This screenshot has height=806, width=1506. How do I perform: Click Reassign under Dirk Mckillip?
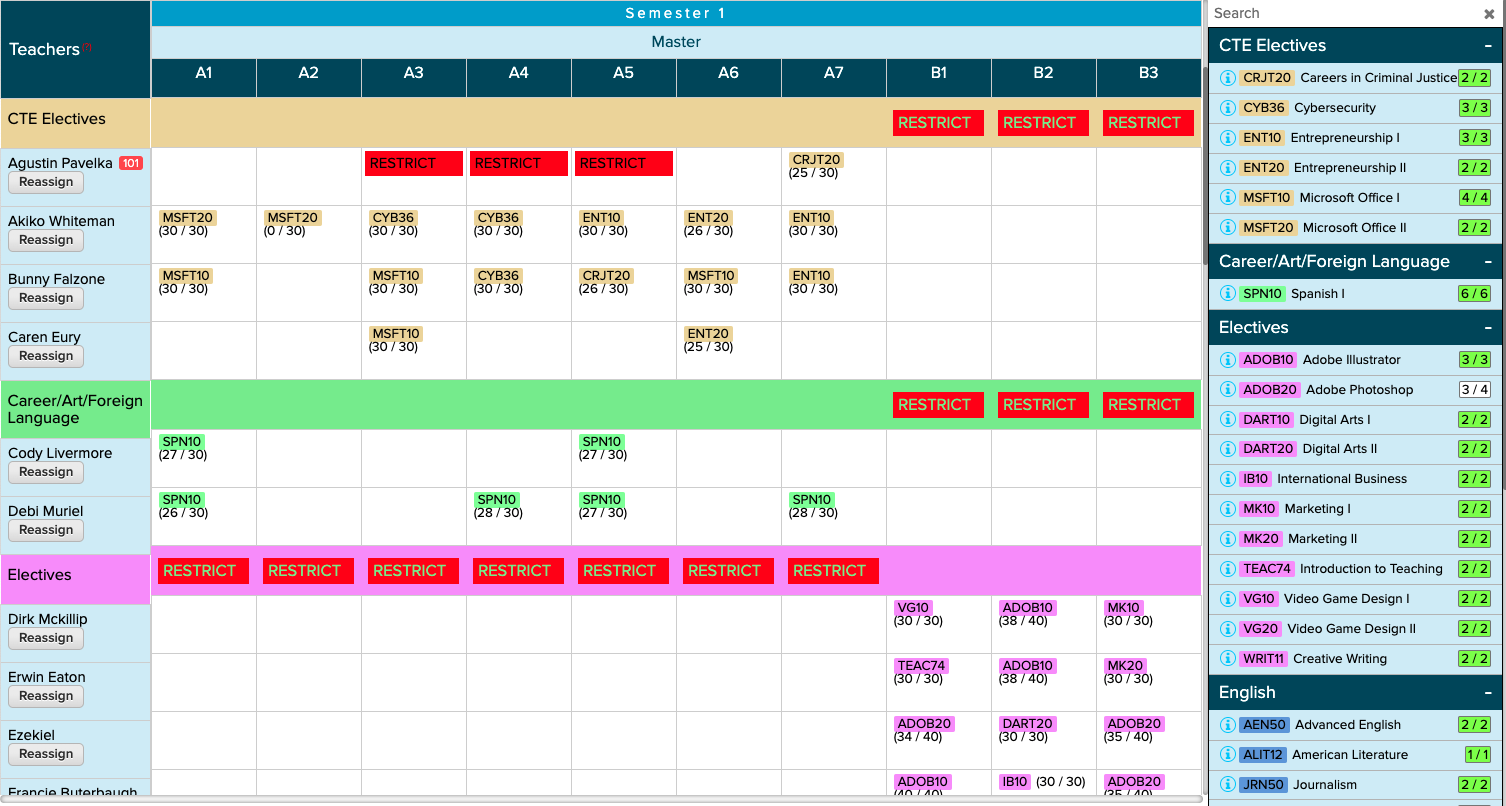click(x=45, y=637)
